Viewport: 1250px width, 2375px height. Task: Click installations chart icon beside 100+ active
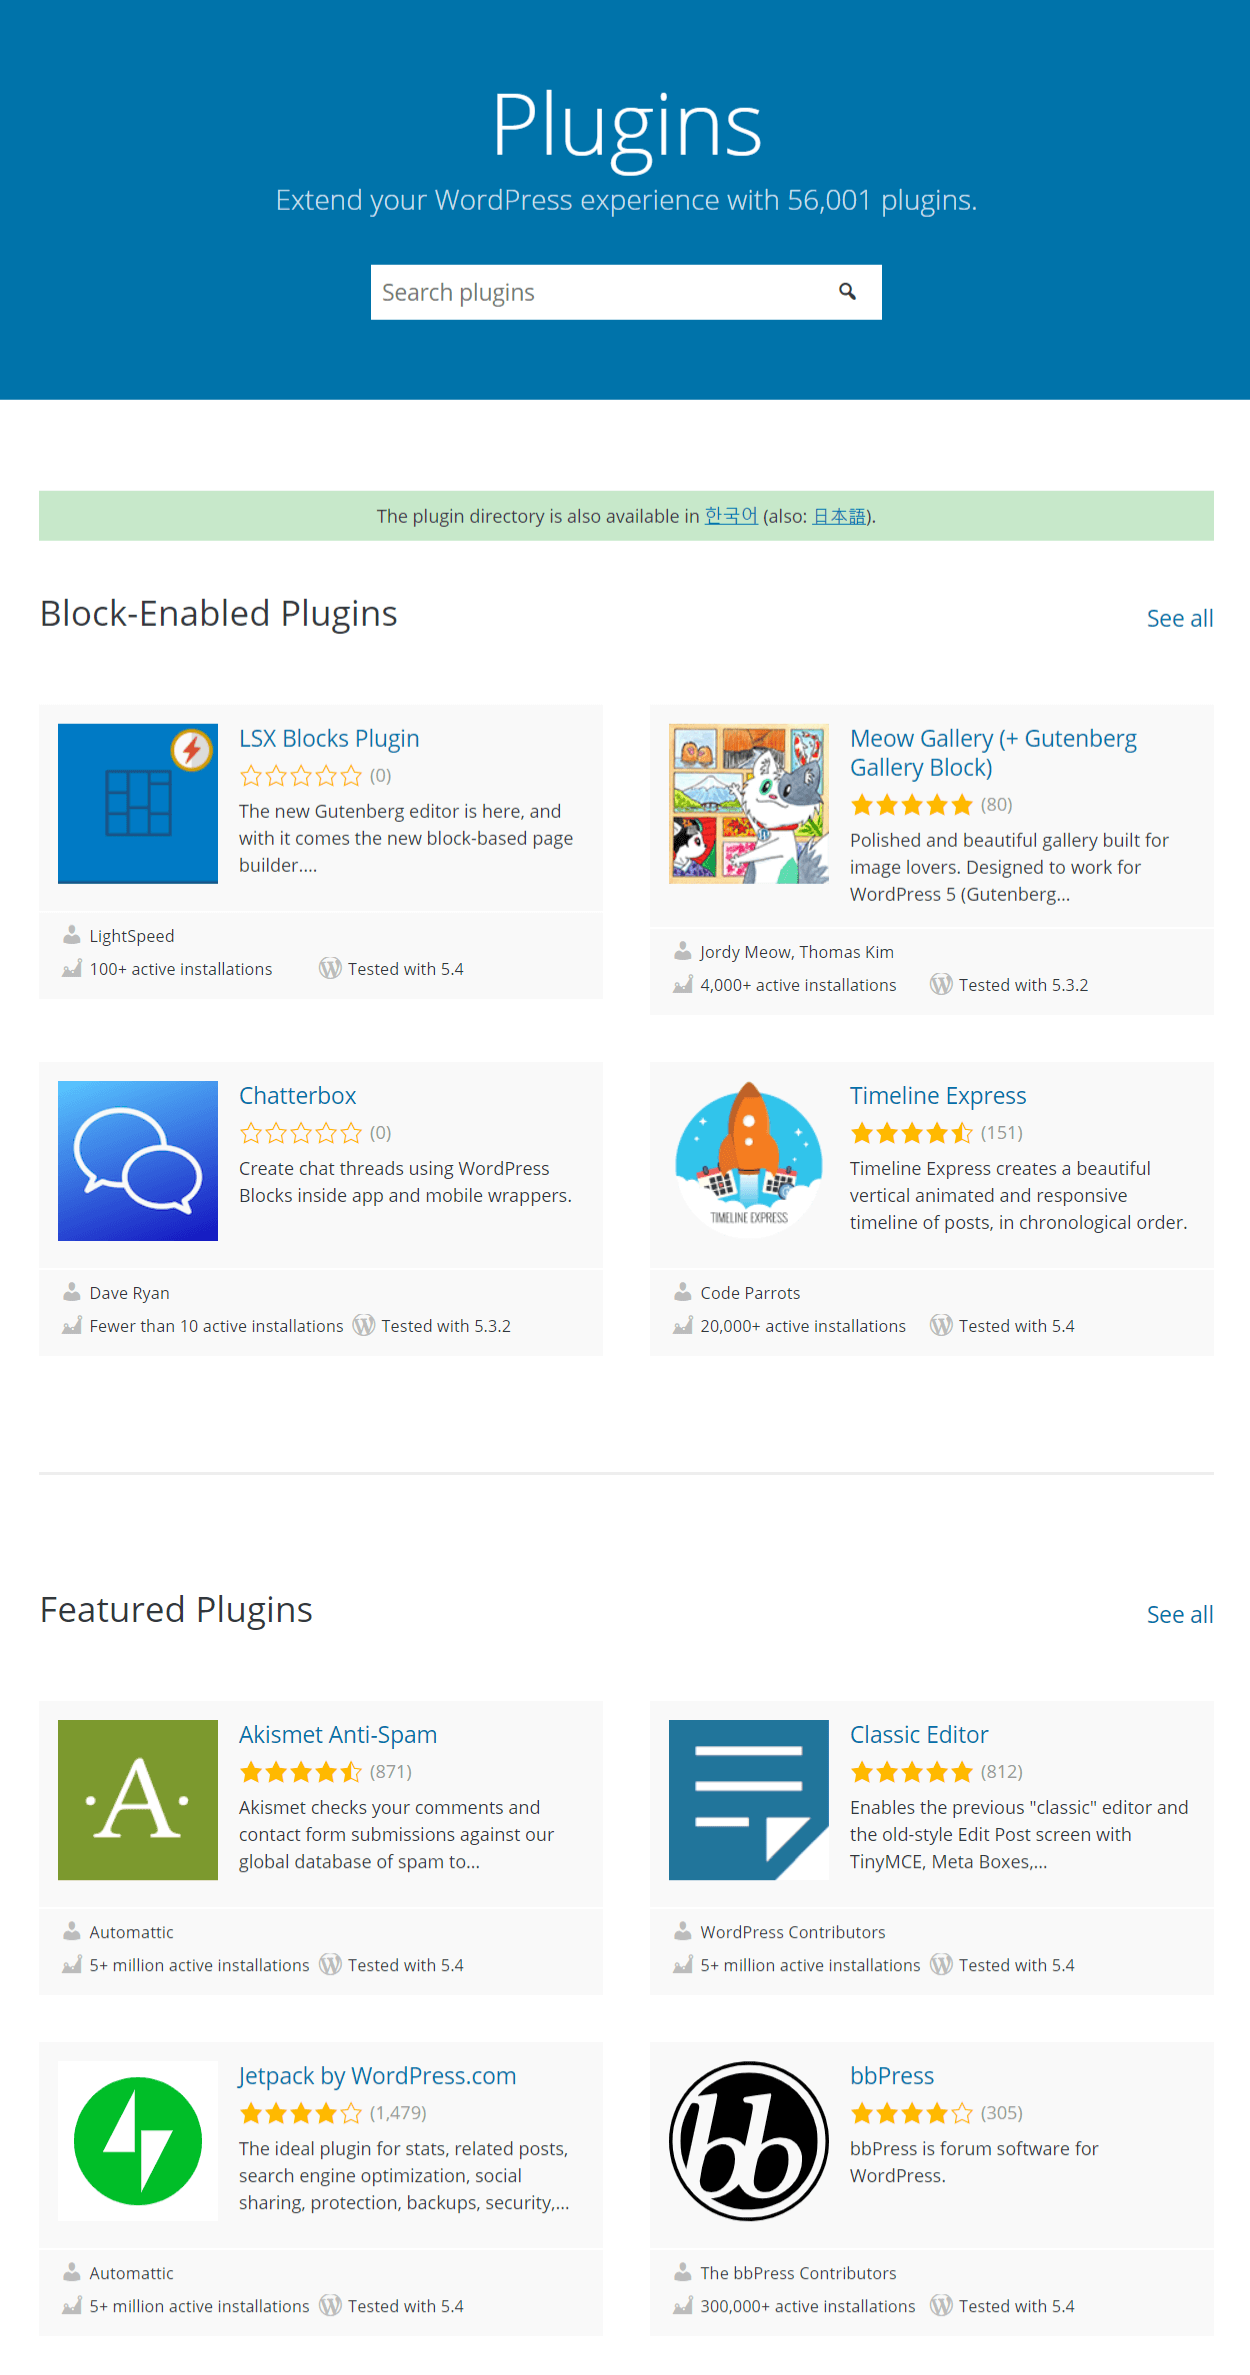[x=71, y=968]
